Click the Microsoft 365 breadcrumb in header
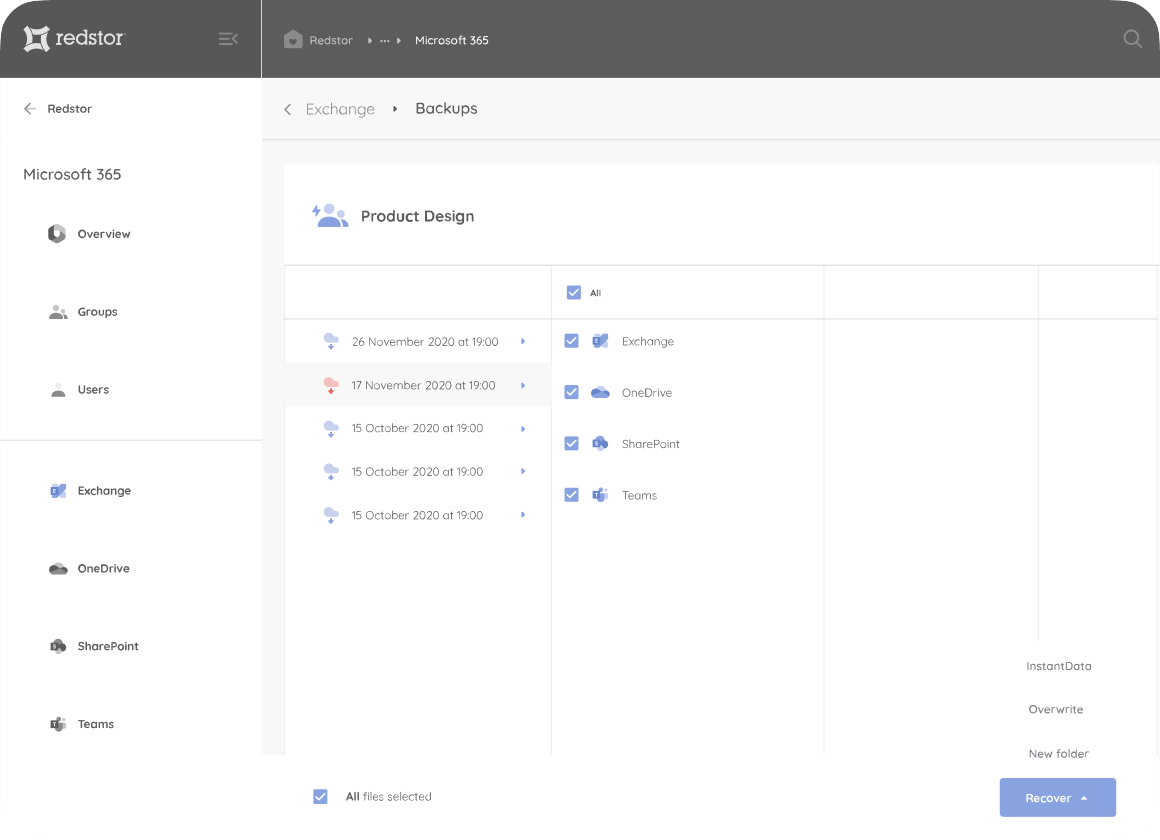Screen dimensions: 1160x840 452,40
